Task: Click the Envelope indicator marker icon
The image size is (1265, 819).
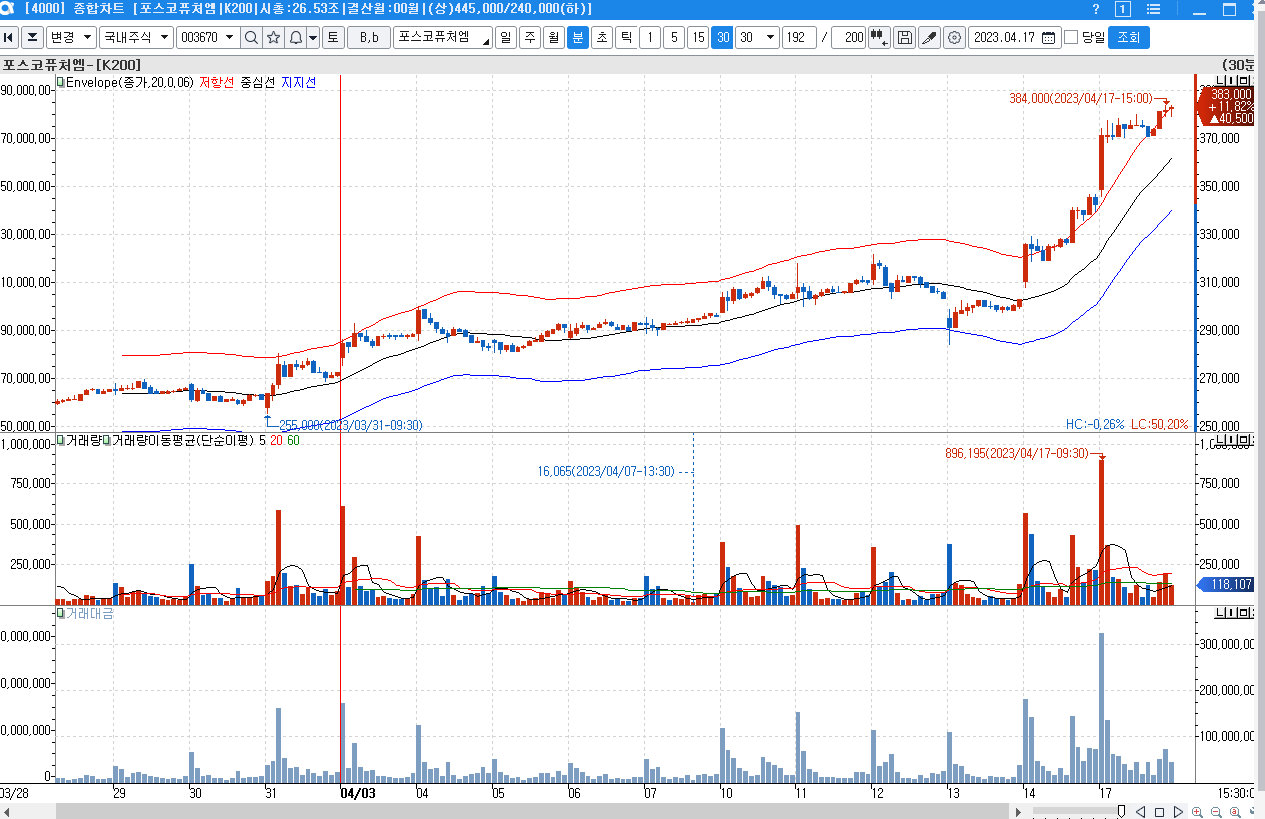Action: click(x=60, y=83)
